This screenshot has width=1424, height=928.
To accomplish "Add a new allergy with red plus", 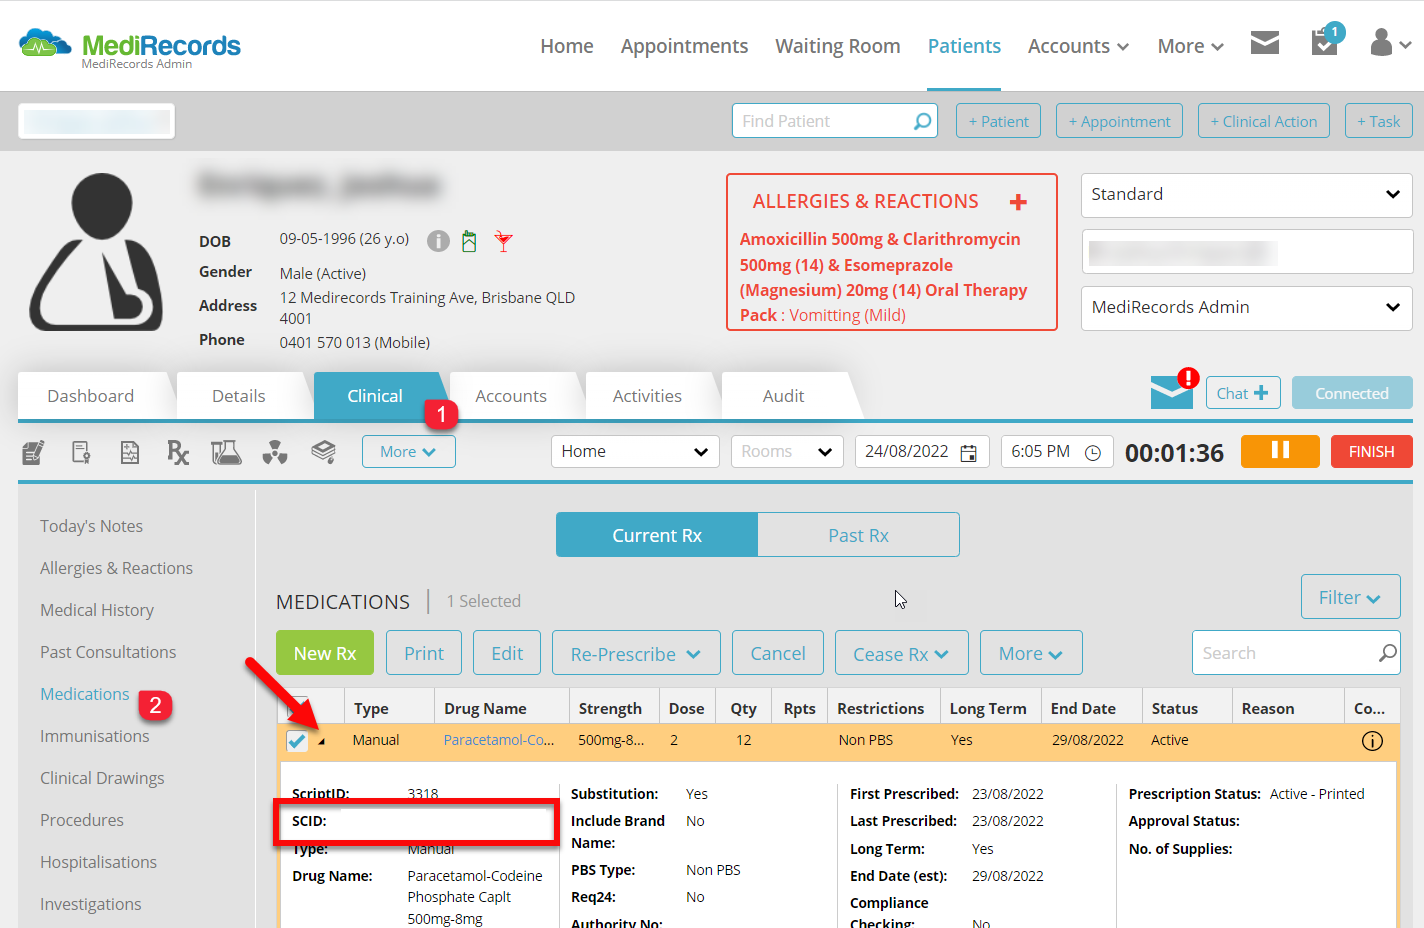I will [x=1018, y=202].
